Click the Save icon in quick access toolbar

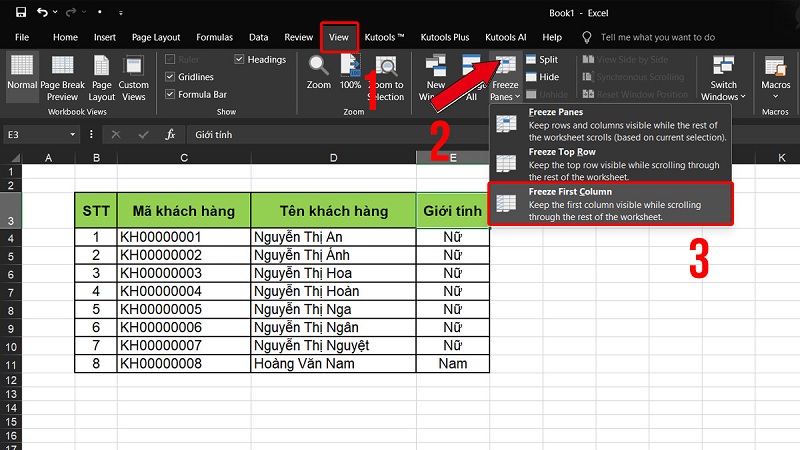(x=21, y=12)
